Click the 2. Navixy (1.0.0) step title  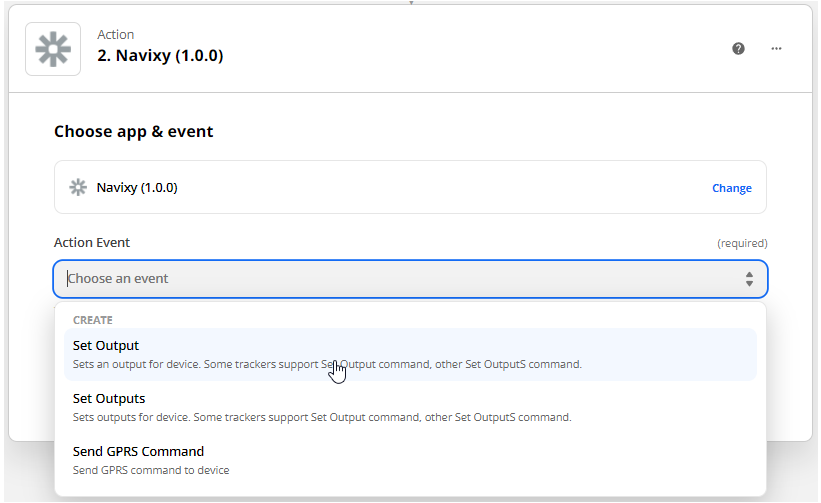point(160,55)
